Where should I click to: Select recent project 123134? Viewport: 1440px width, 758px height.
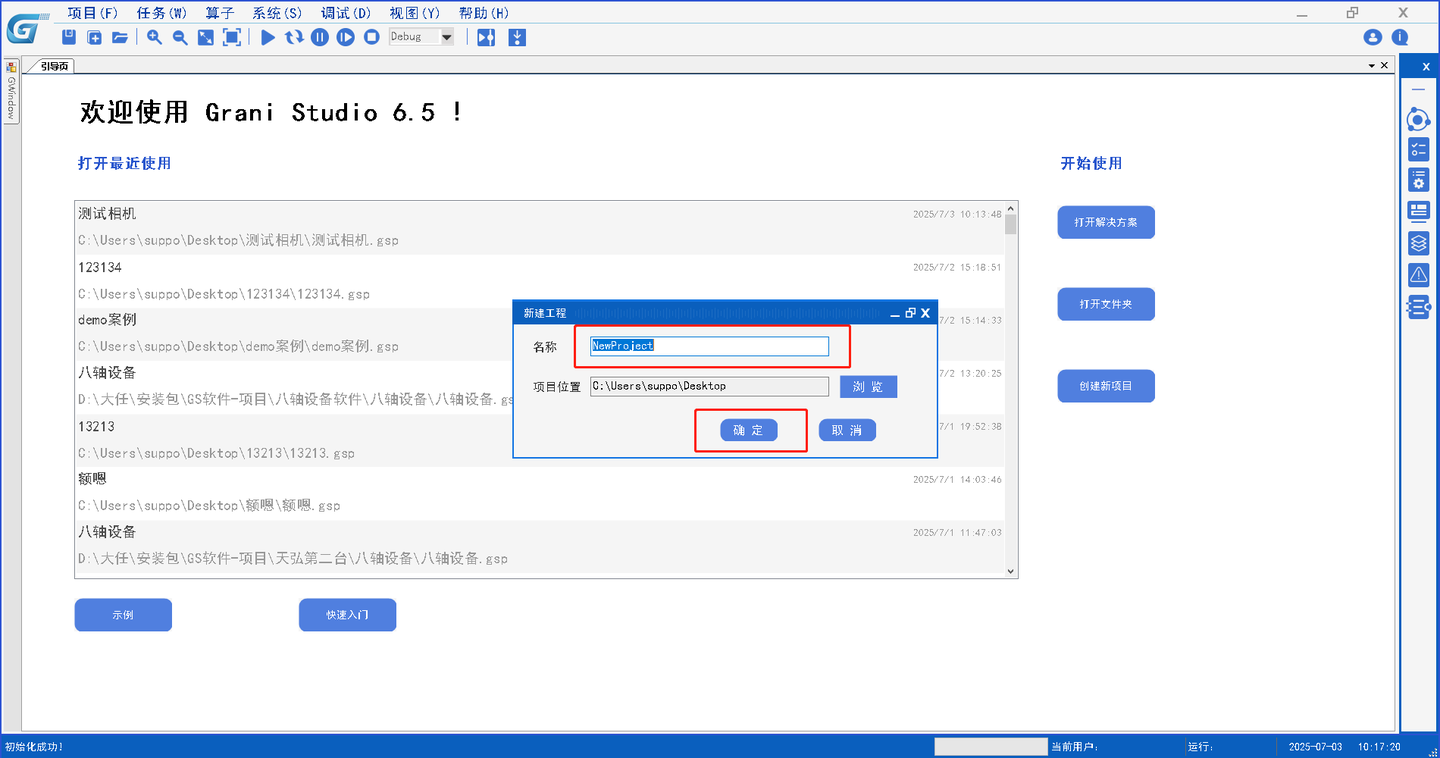click(540, 281)
